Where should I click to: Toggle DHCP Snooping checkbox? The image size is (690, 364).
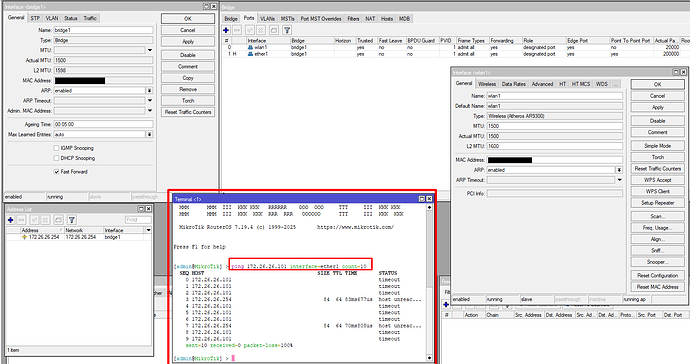point(56,158)
